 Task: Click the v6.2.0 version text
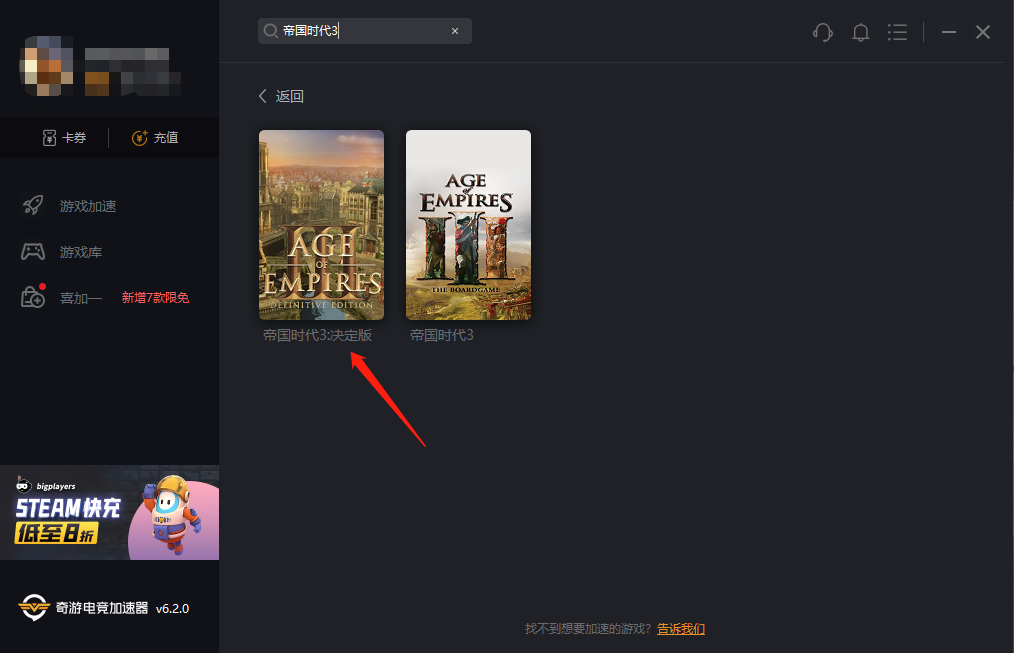173,608
